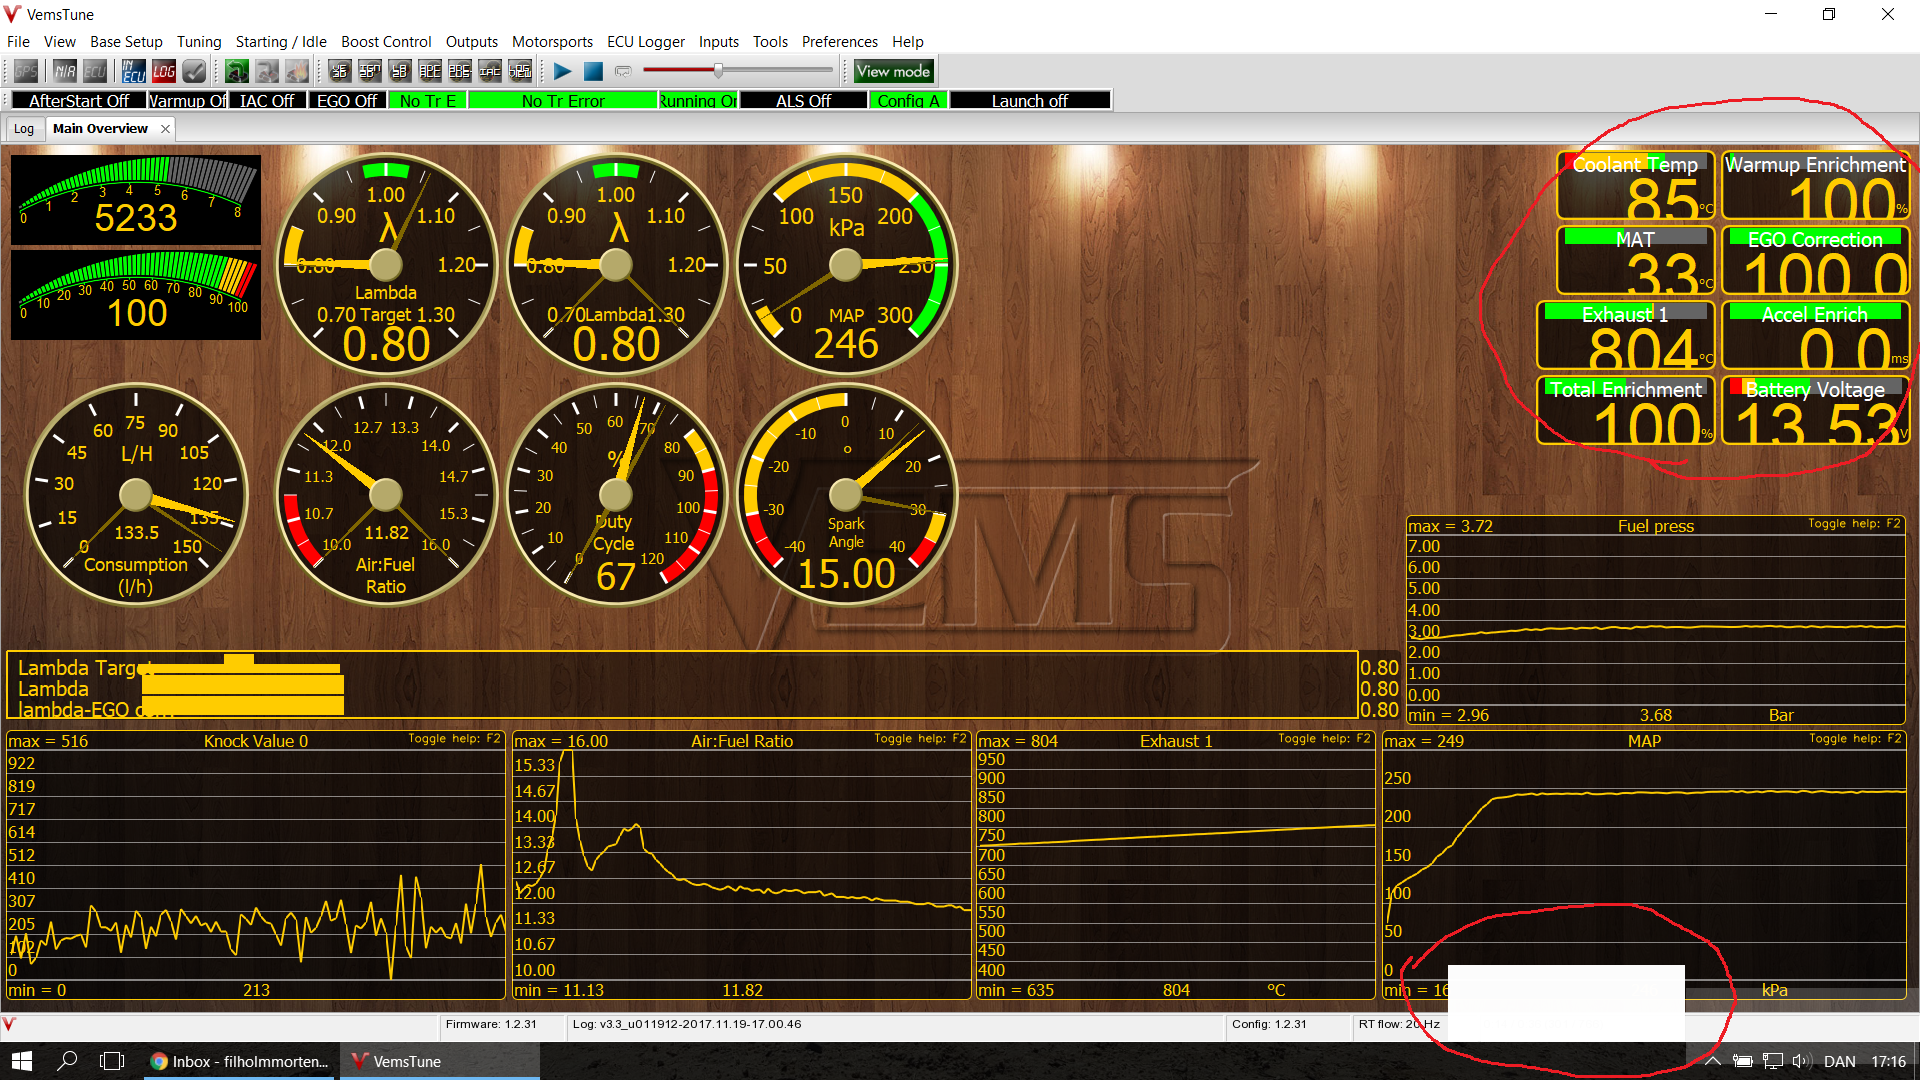Screen dimensions: 1920x1080
Task: Open the Inputs menu
Action: pyautogui.click(x=719, y=42)
